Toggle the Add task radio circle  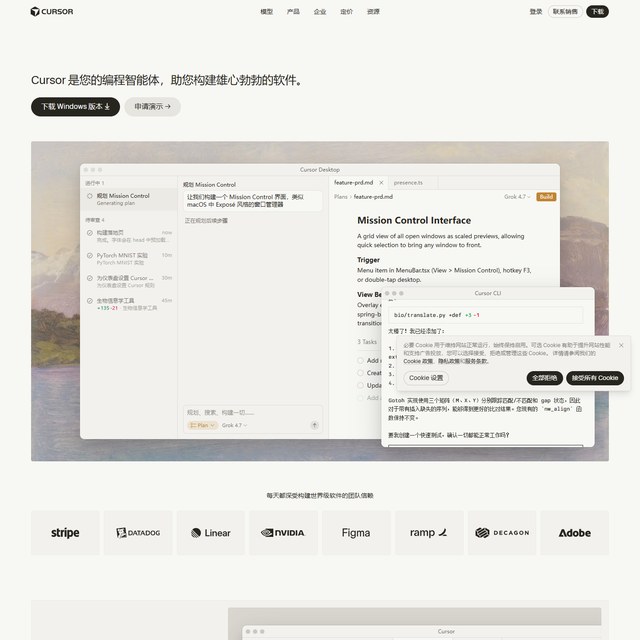360,360
